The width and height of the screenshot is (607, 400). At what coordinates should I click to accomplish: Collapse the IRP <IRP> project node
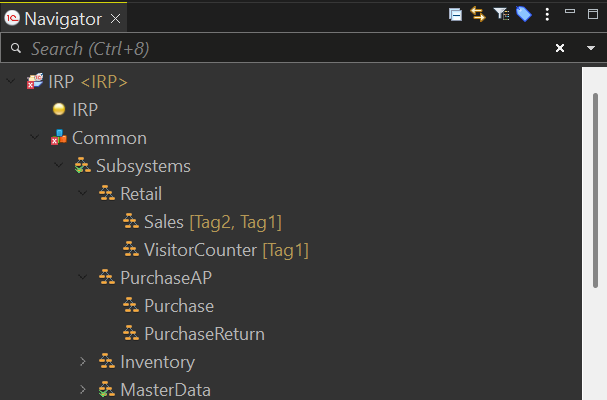[x=11, y=81]
